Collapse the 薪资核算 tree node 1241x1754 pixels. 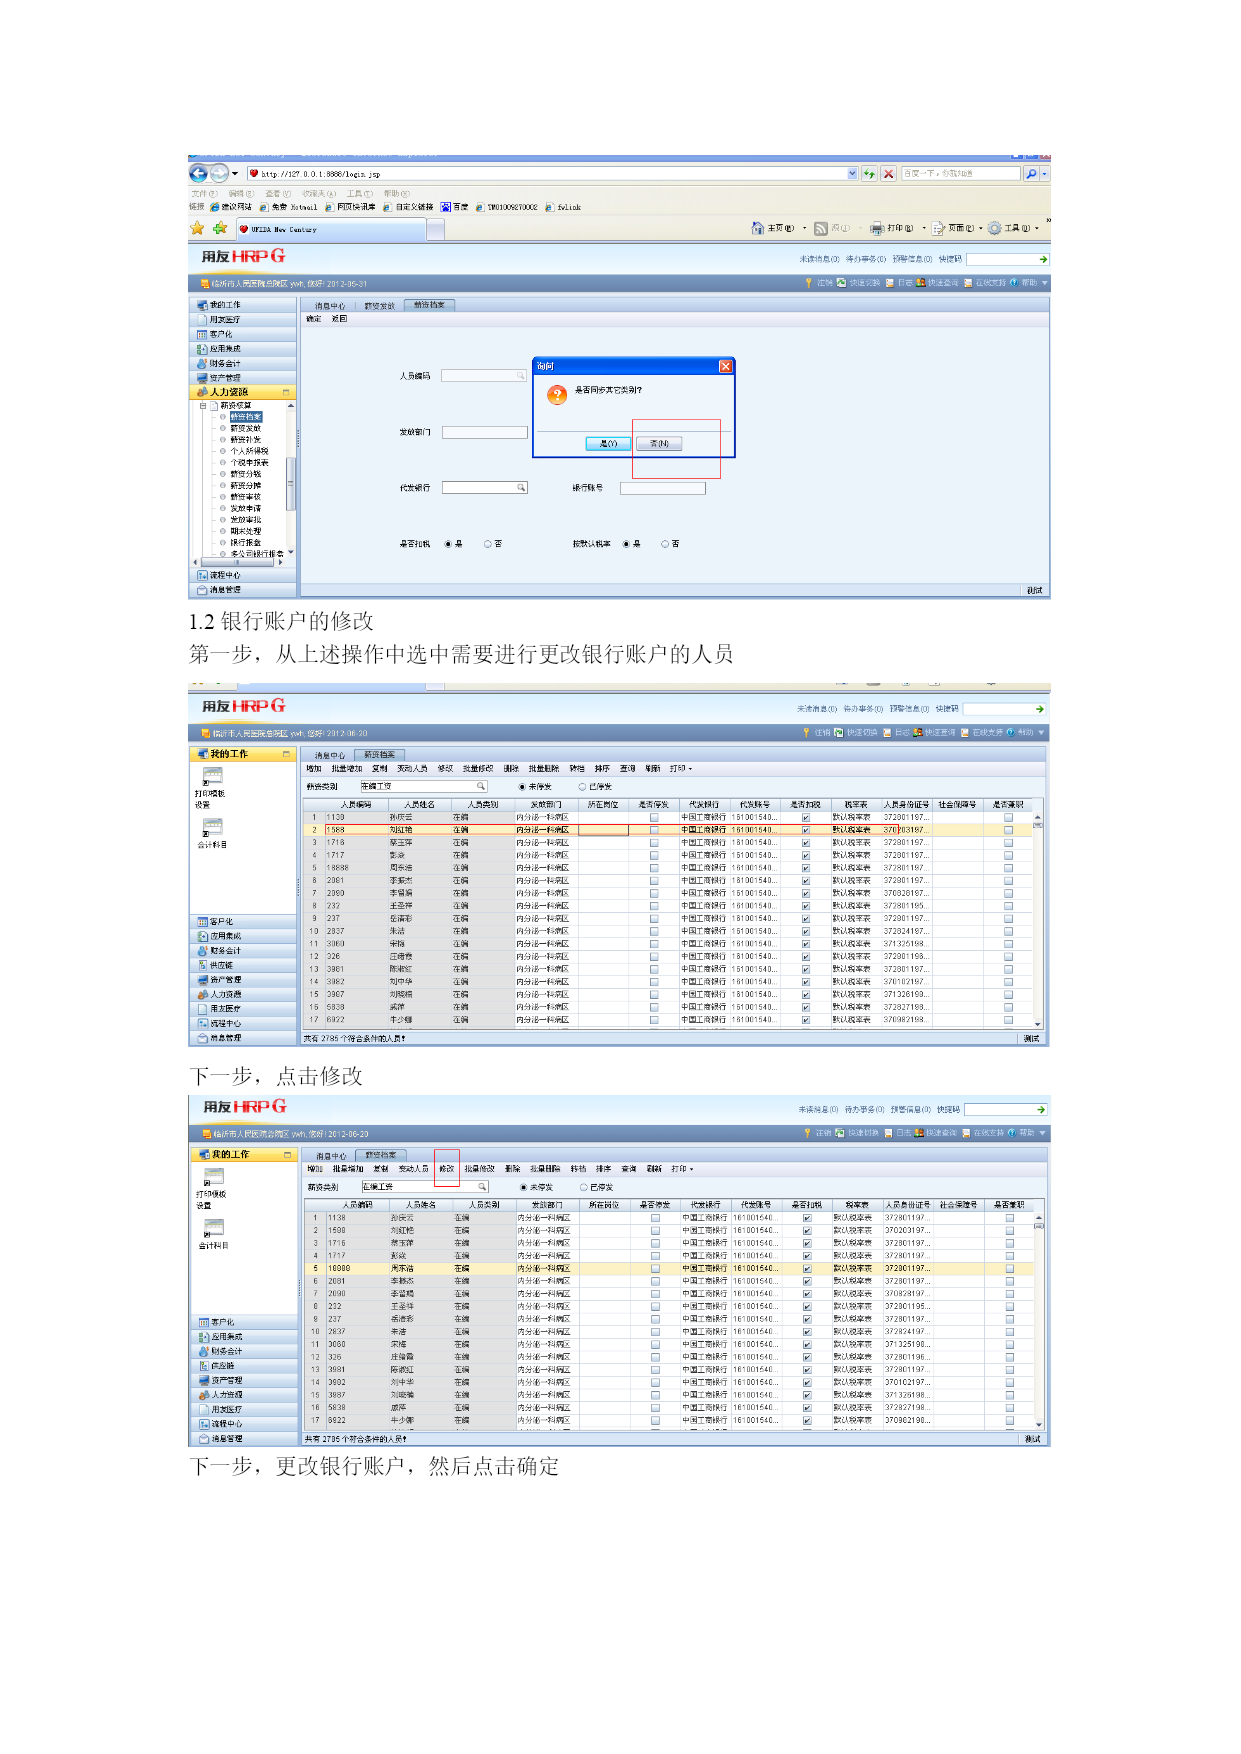click(x=203, y=406)
